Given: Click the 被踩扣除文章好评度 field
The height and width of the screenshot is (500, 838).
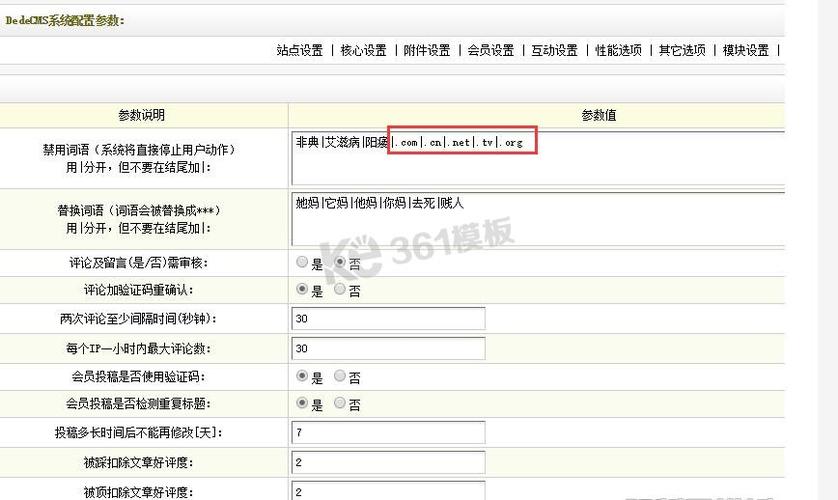Looking at the screenshot, I should click(389, 462).
